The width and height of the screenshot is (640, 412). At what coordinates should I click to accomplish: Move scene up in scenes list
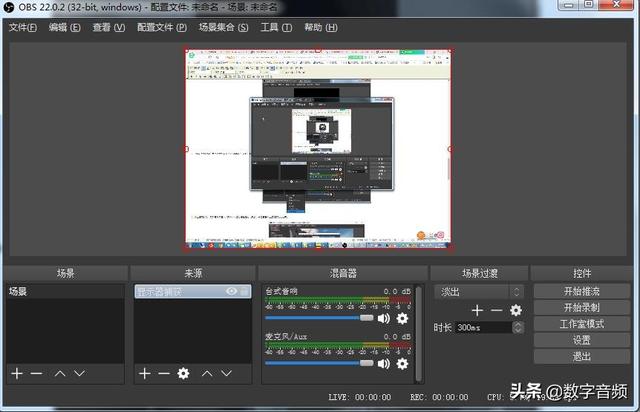coord(60,373)
